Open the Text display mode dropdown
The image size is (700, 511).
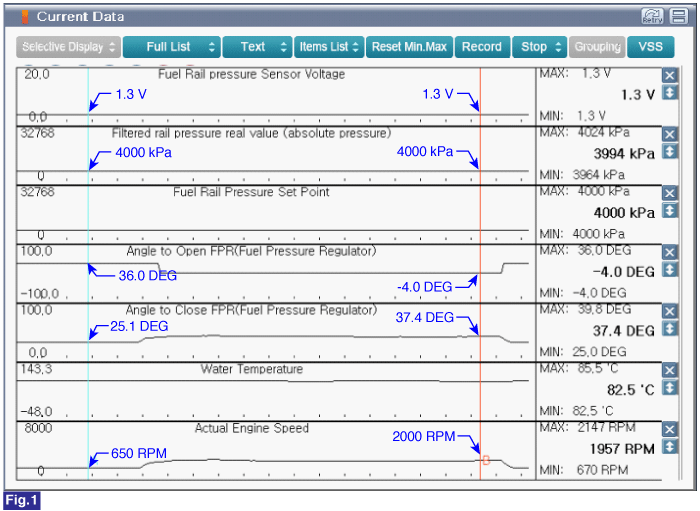click(x=257, y=47)
